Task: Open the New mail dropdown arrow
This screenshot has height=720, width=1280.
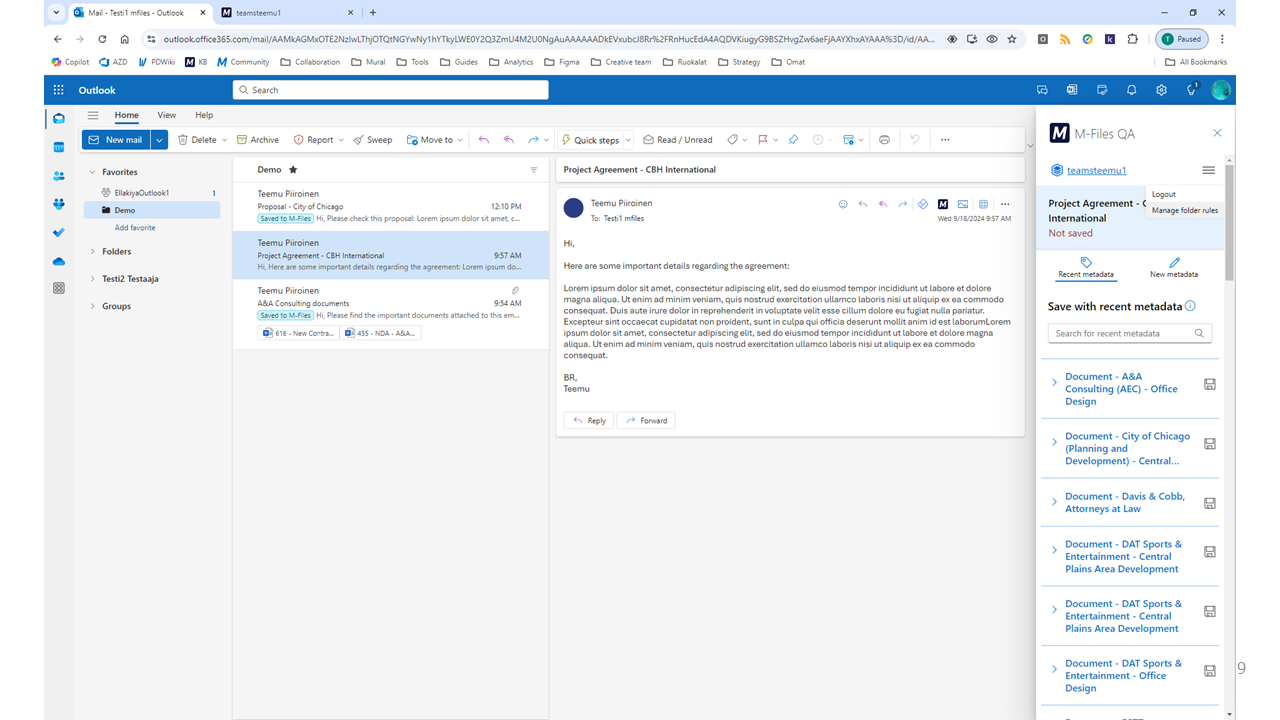Action: click(x=160, y=140)
